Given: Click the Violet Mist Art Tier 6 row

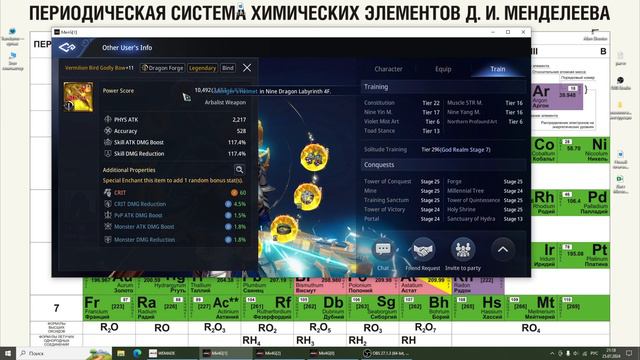Looking at the screenshot, I should (402, 122).
